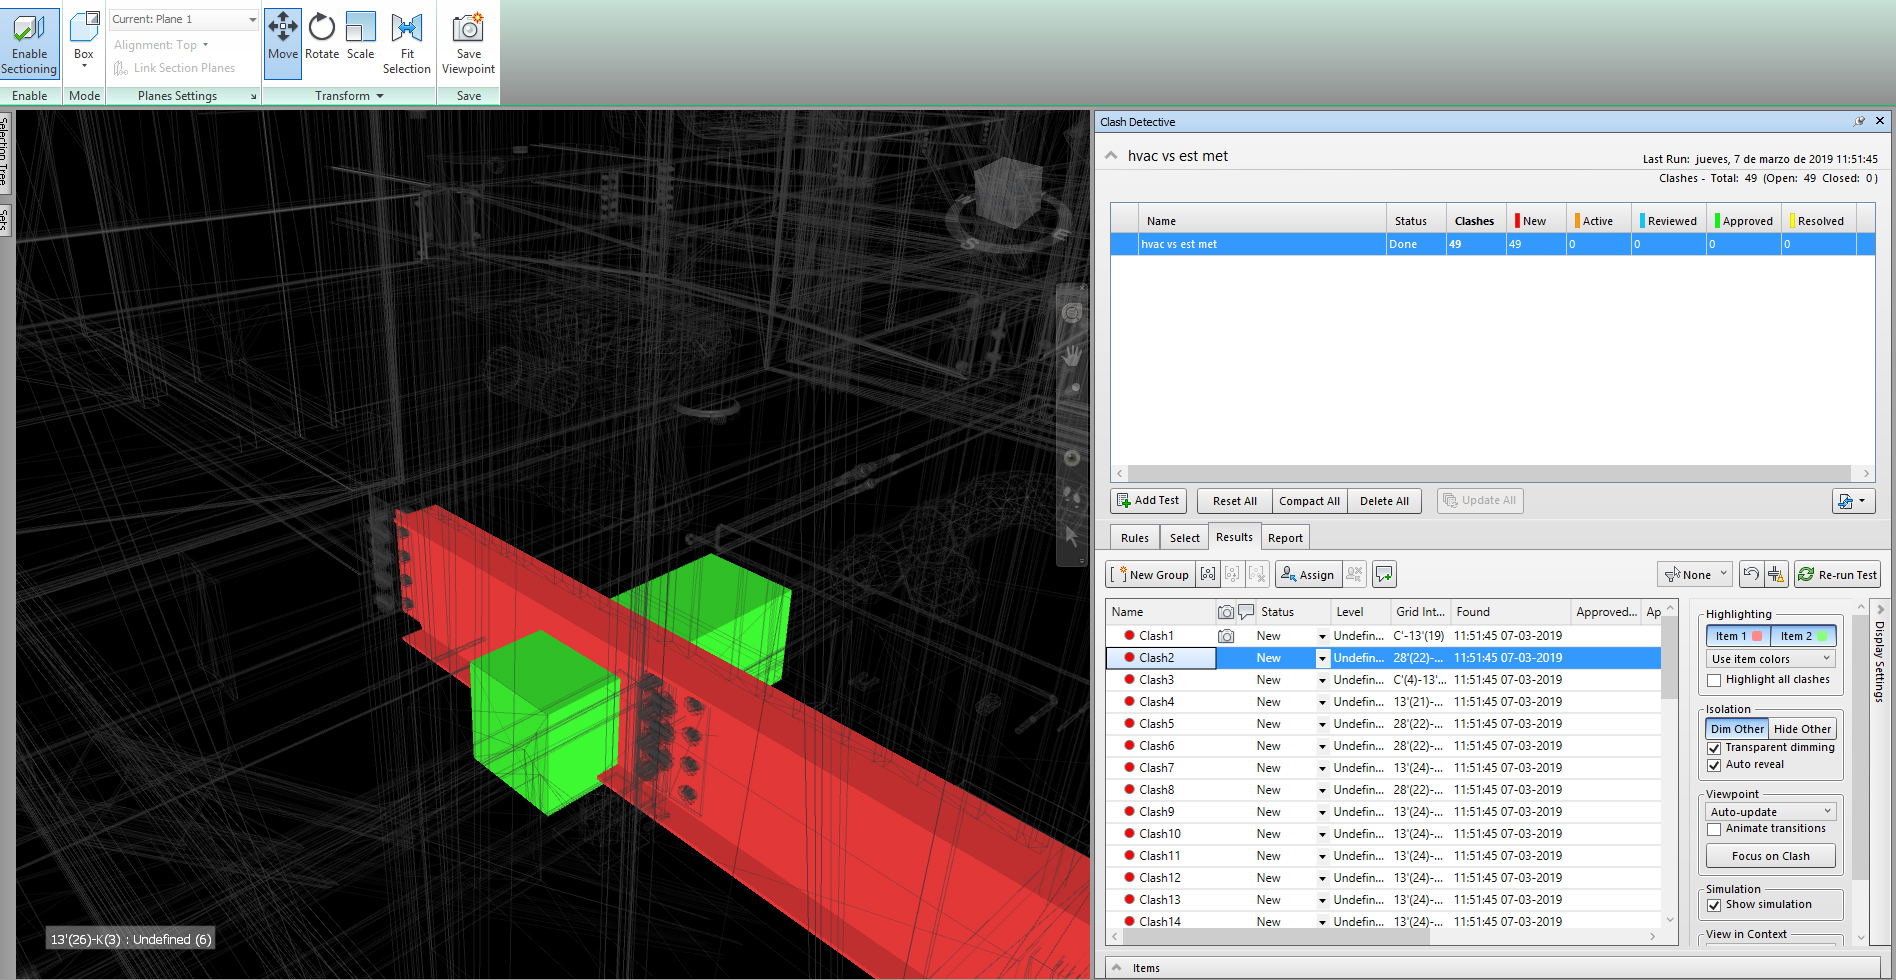This screenshot has height=980, width=1896.
Task: Uncheck Transparent dimming option
Action: (x=1714, y=748)
